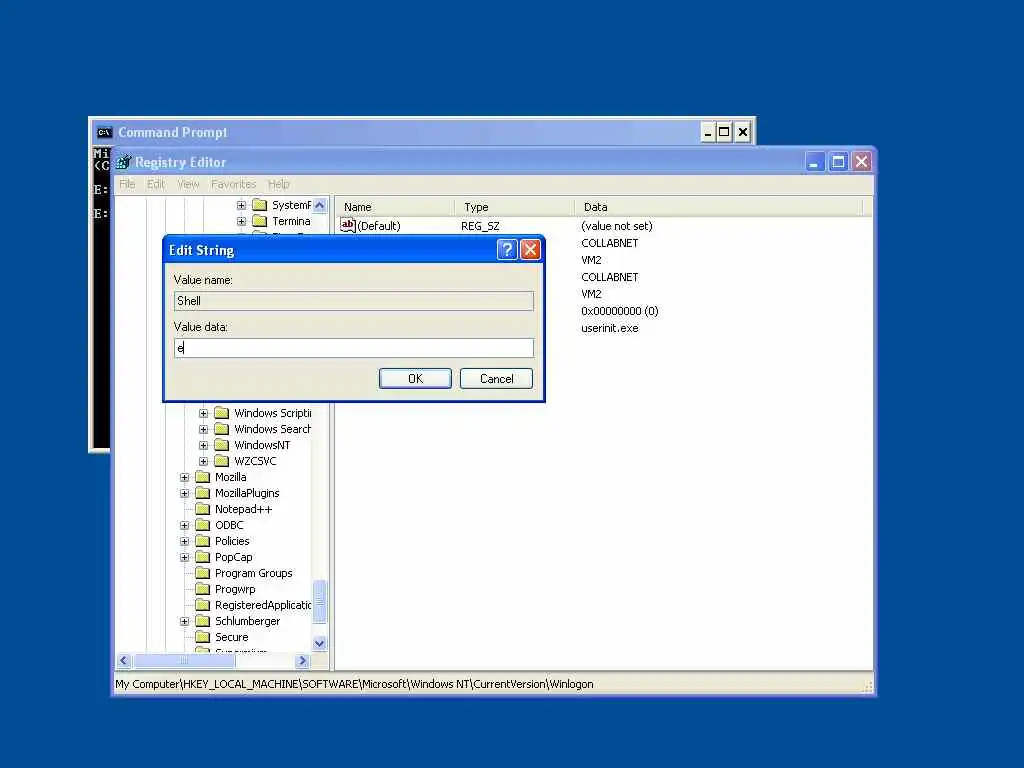Click the (Default) string value icon
This screenshot has width=1024, height=768.
347,225
